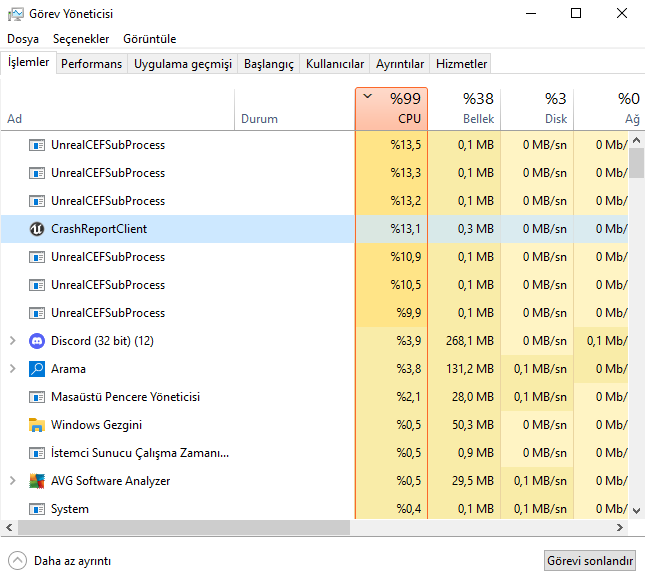This screenshot has height=585, width=645.
Task: Click the icon of UnrealCEFSubProcess using %13,3
Action: pos(37,173)
